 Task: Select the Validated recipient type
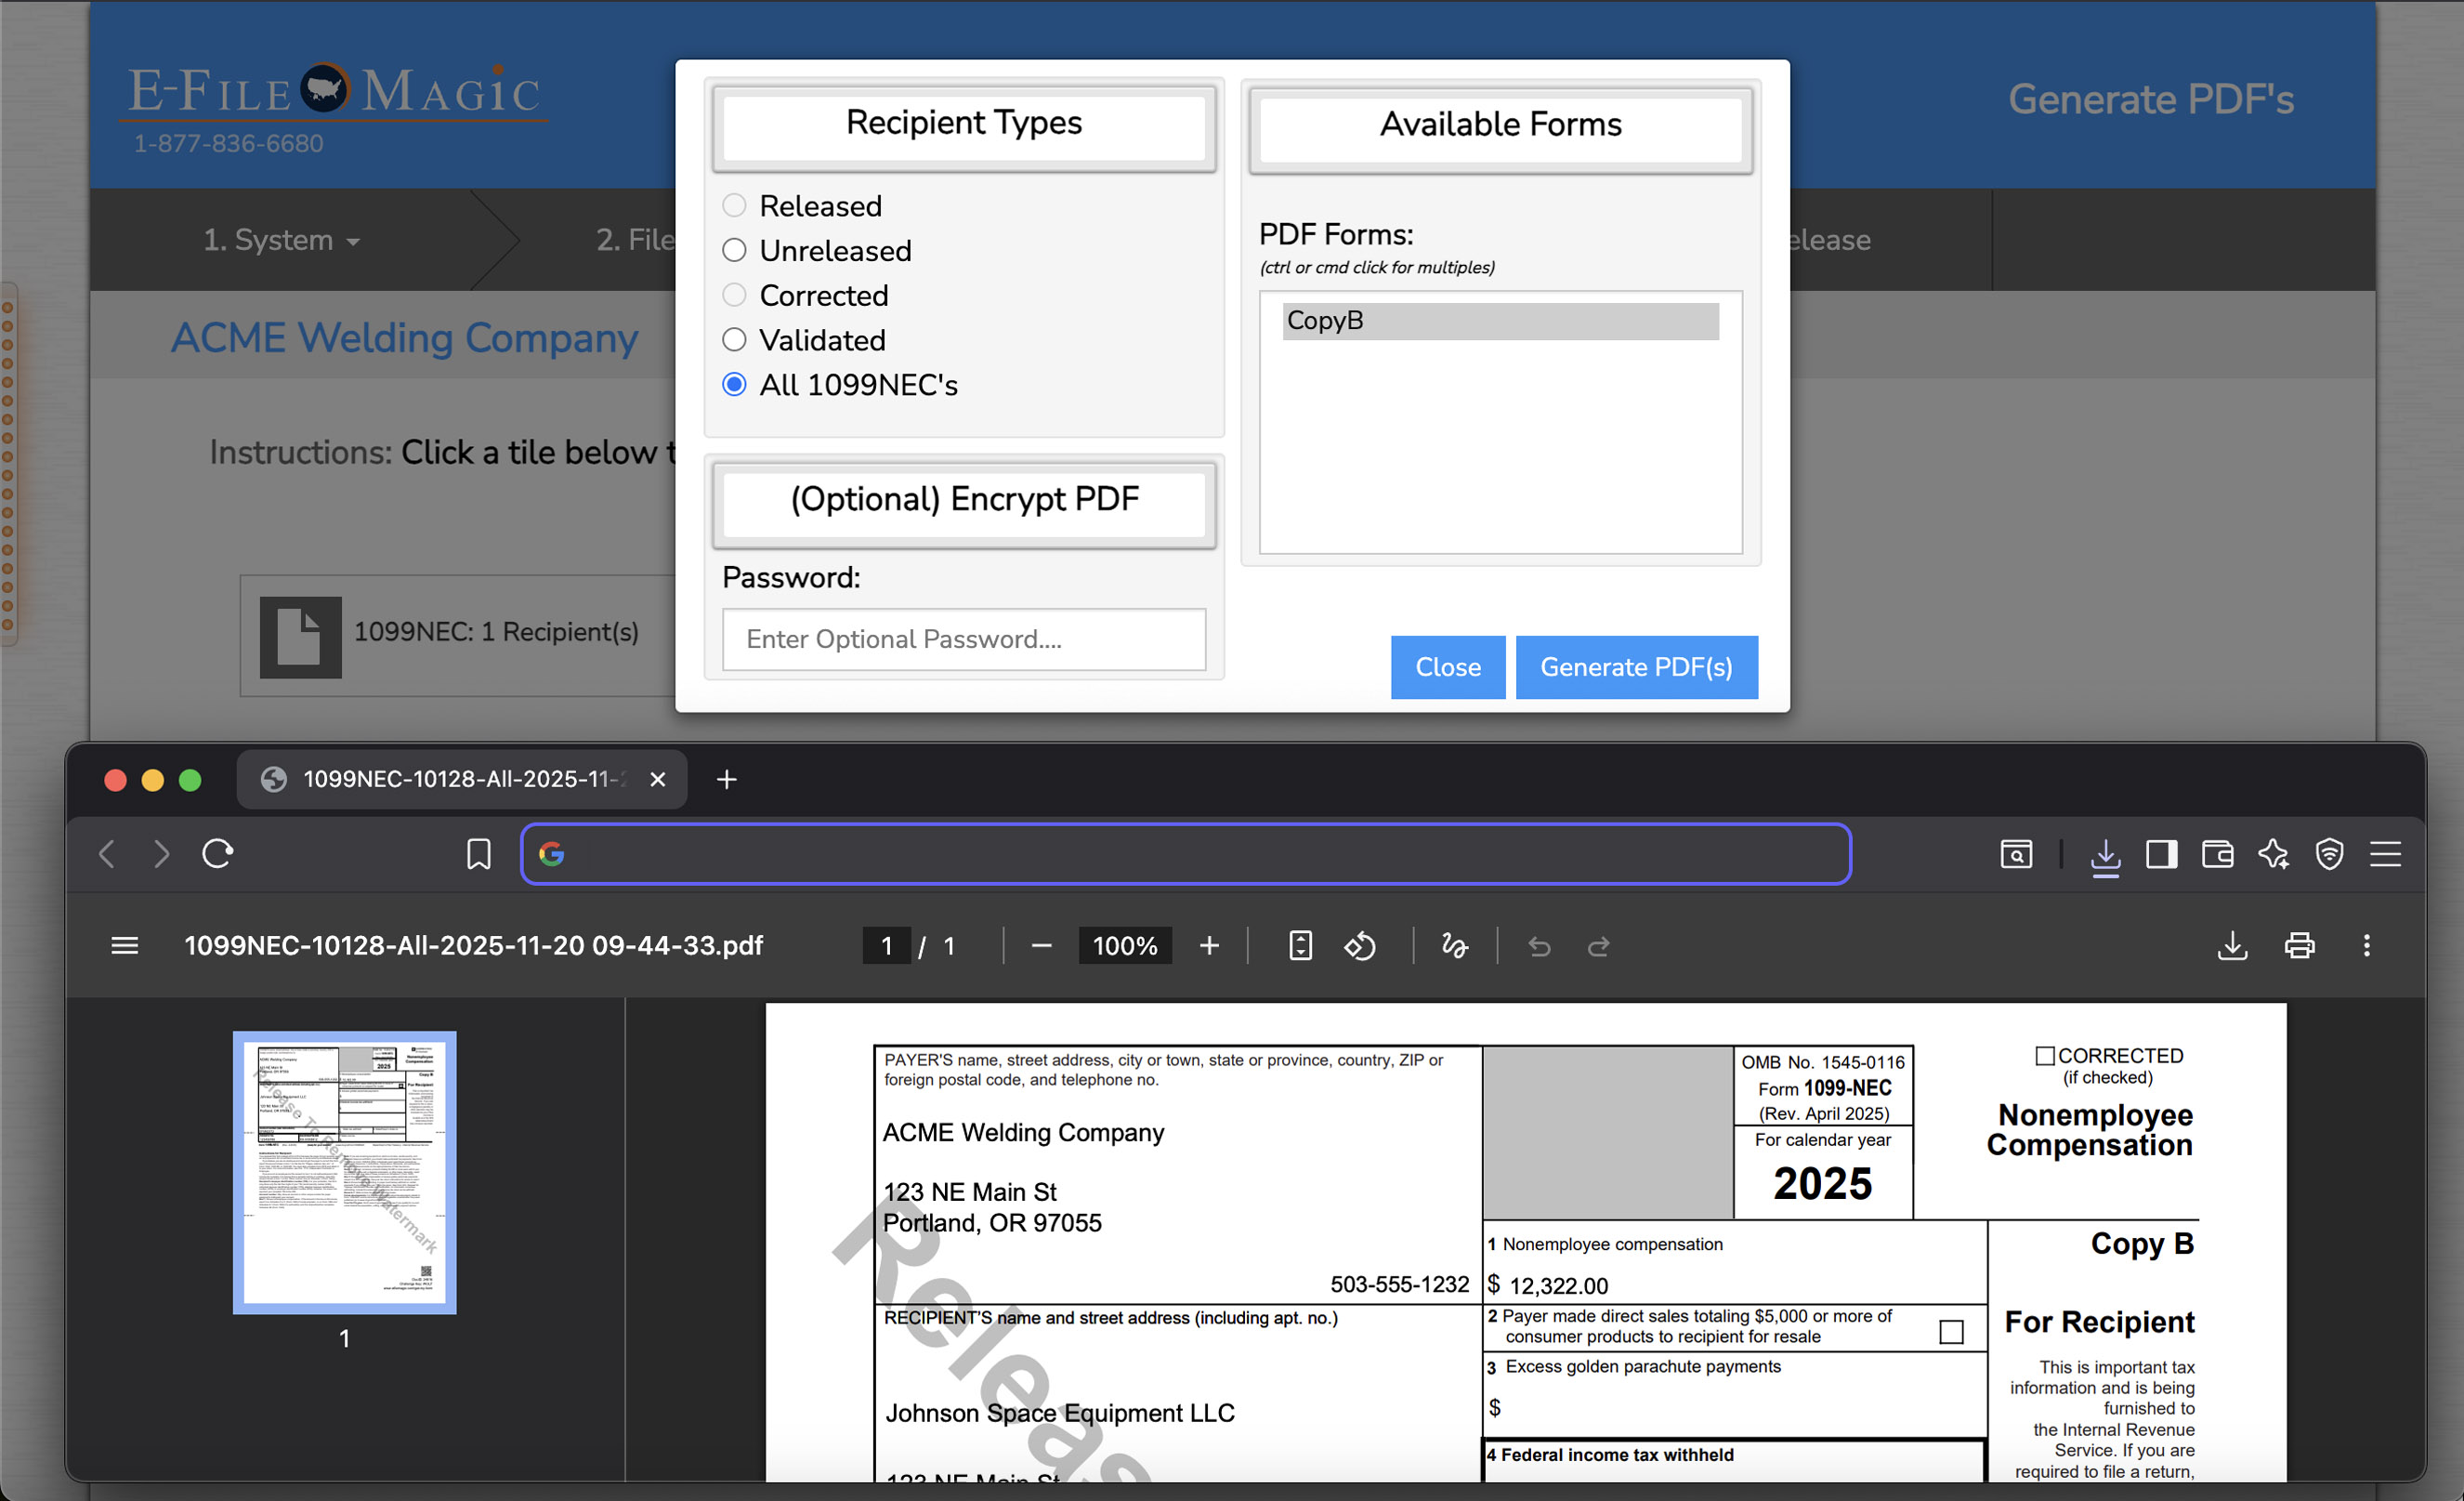(734, 340)
